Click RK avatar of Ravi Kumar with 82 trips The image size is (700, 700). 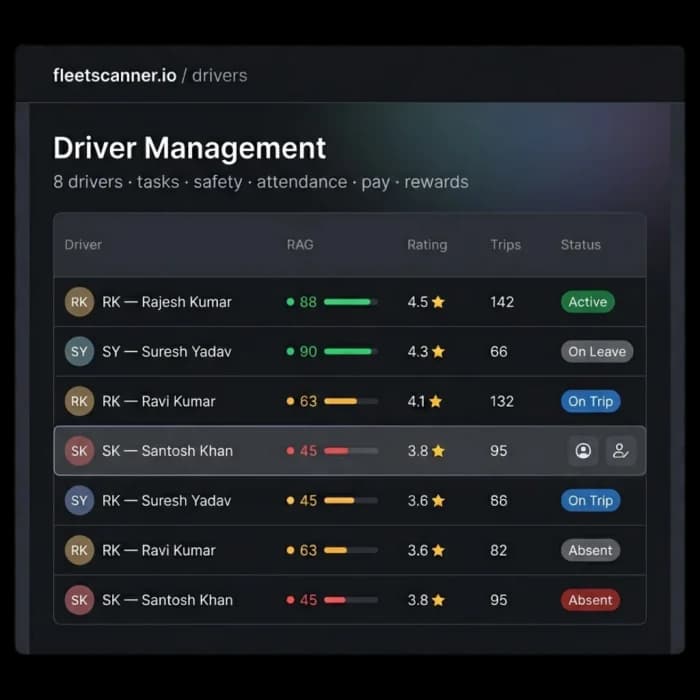79,550
